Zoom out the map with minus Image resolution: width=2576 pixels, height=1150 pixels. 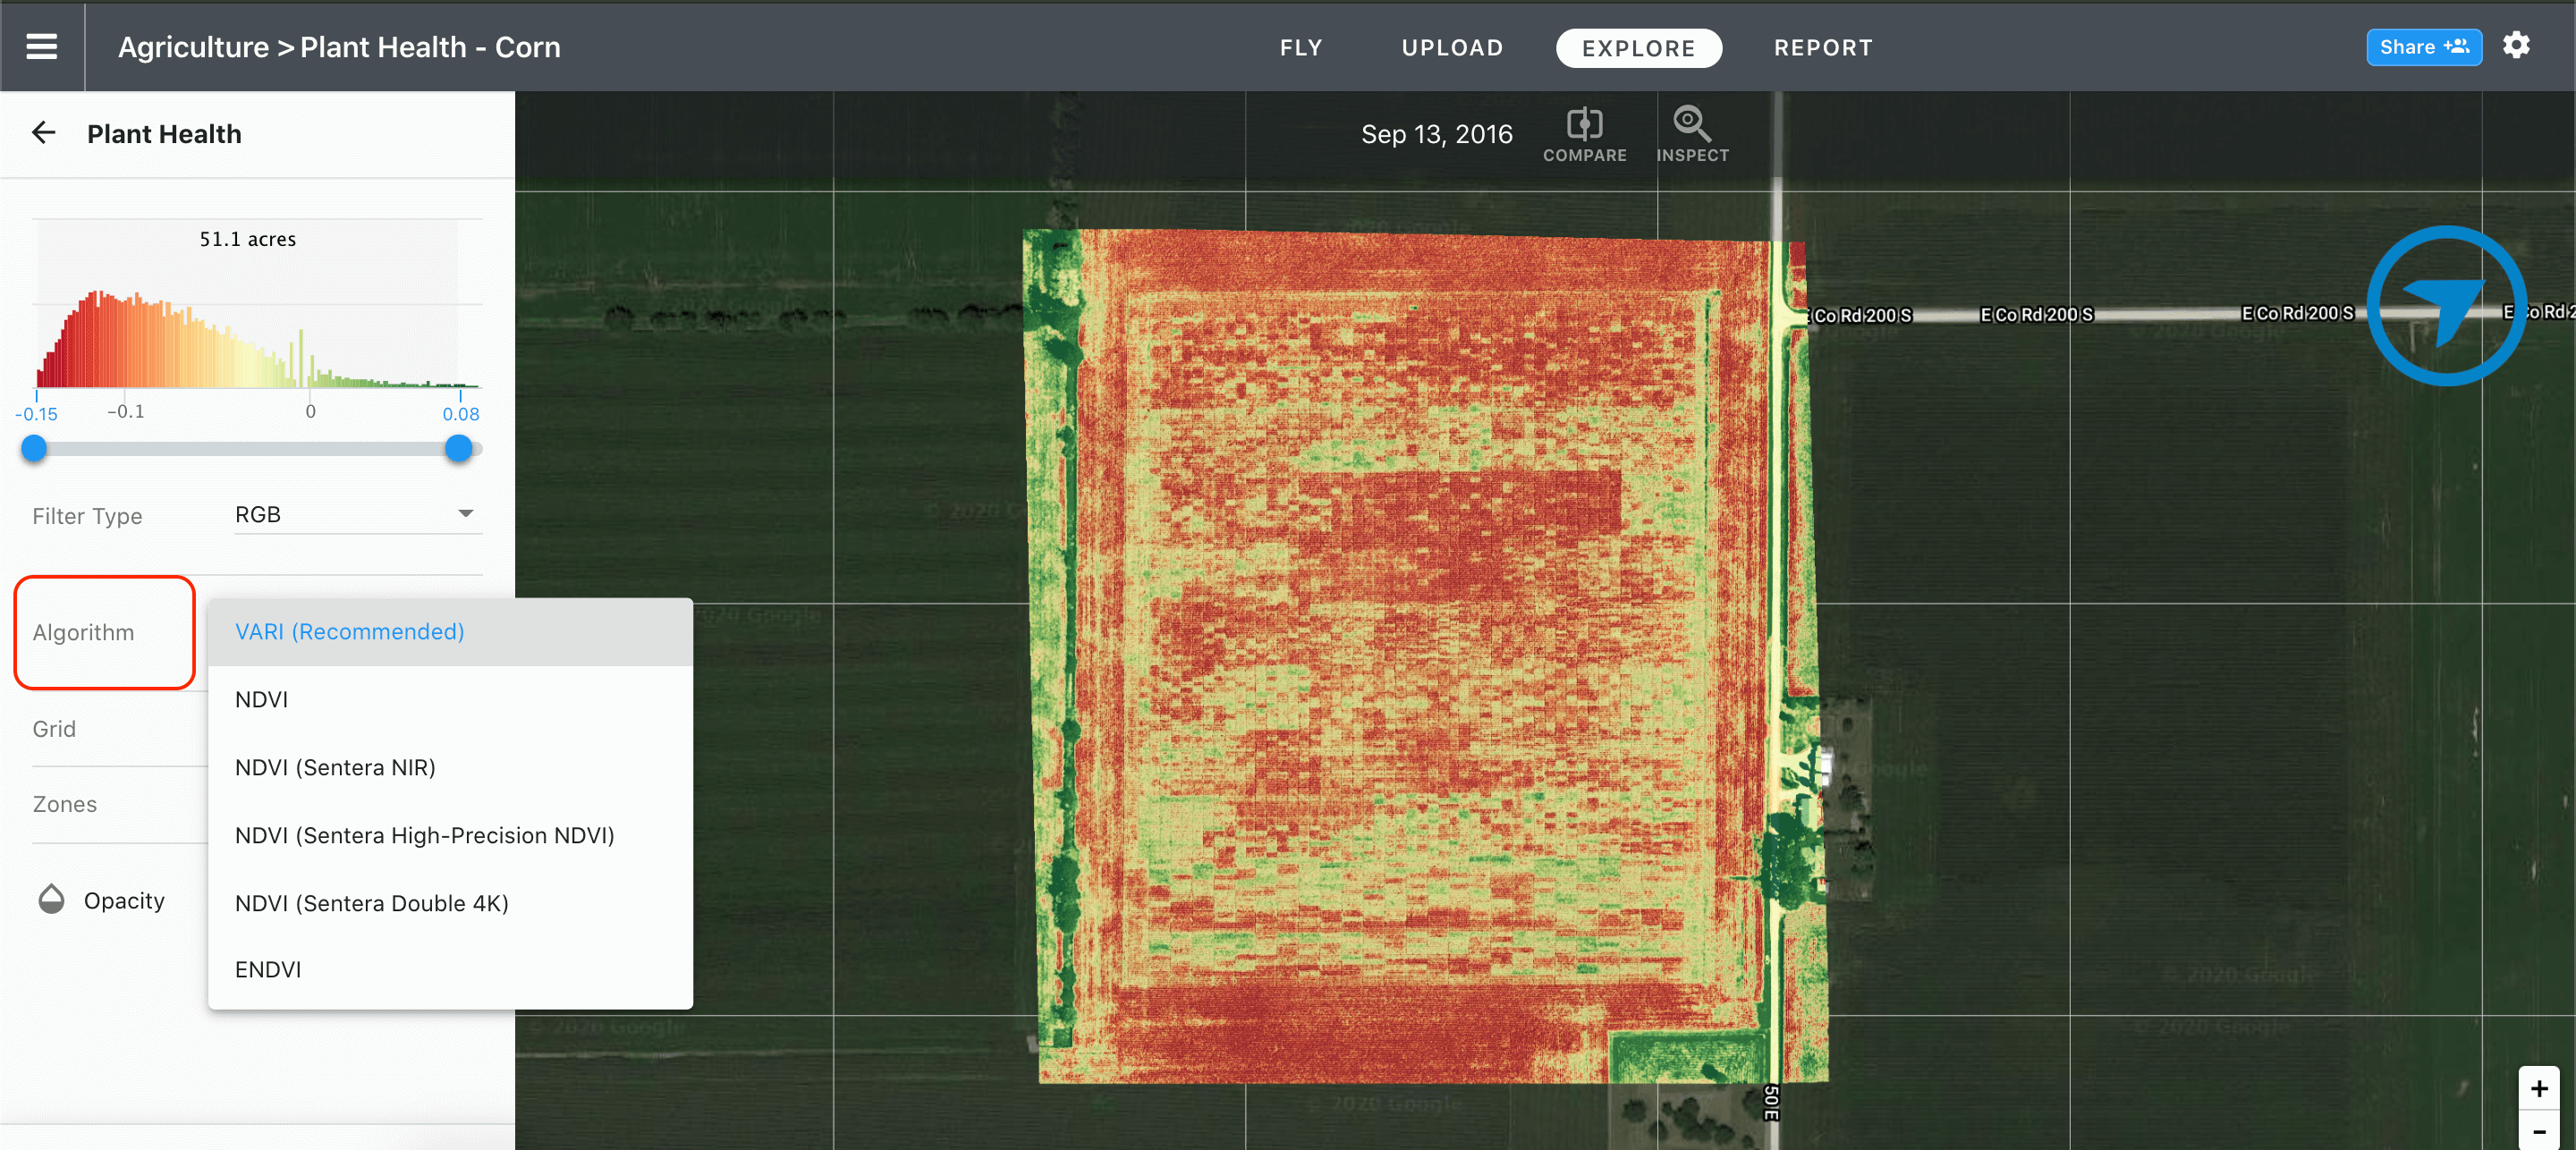click(x=2538, y=1131)
